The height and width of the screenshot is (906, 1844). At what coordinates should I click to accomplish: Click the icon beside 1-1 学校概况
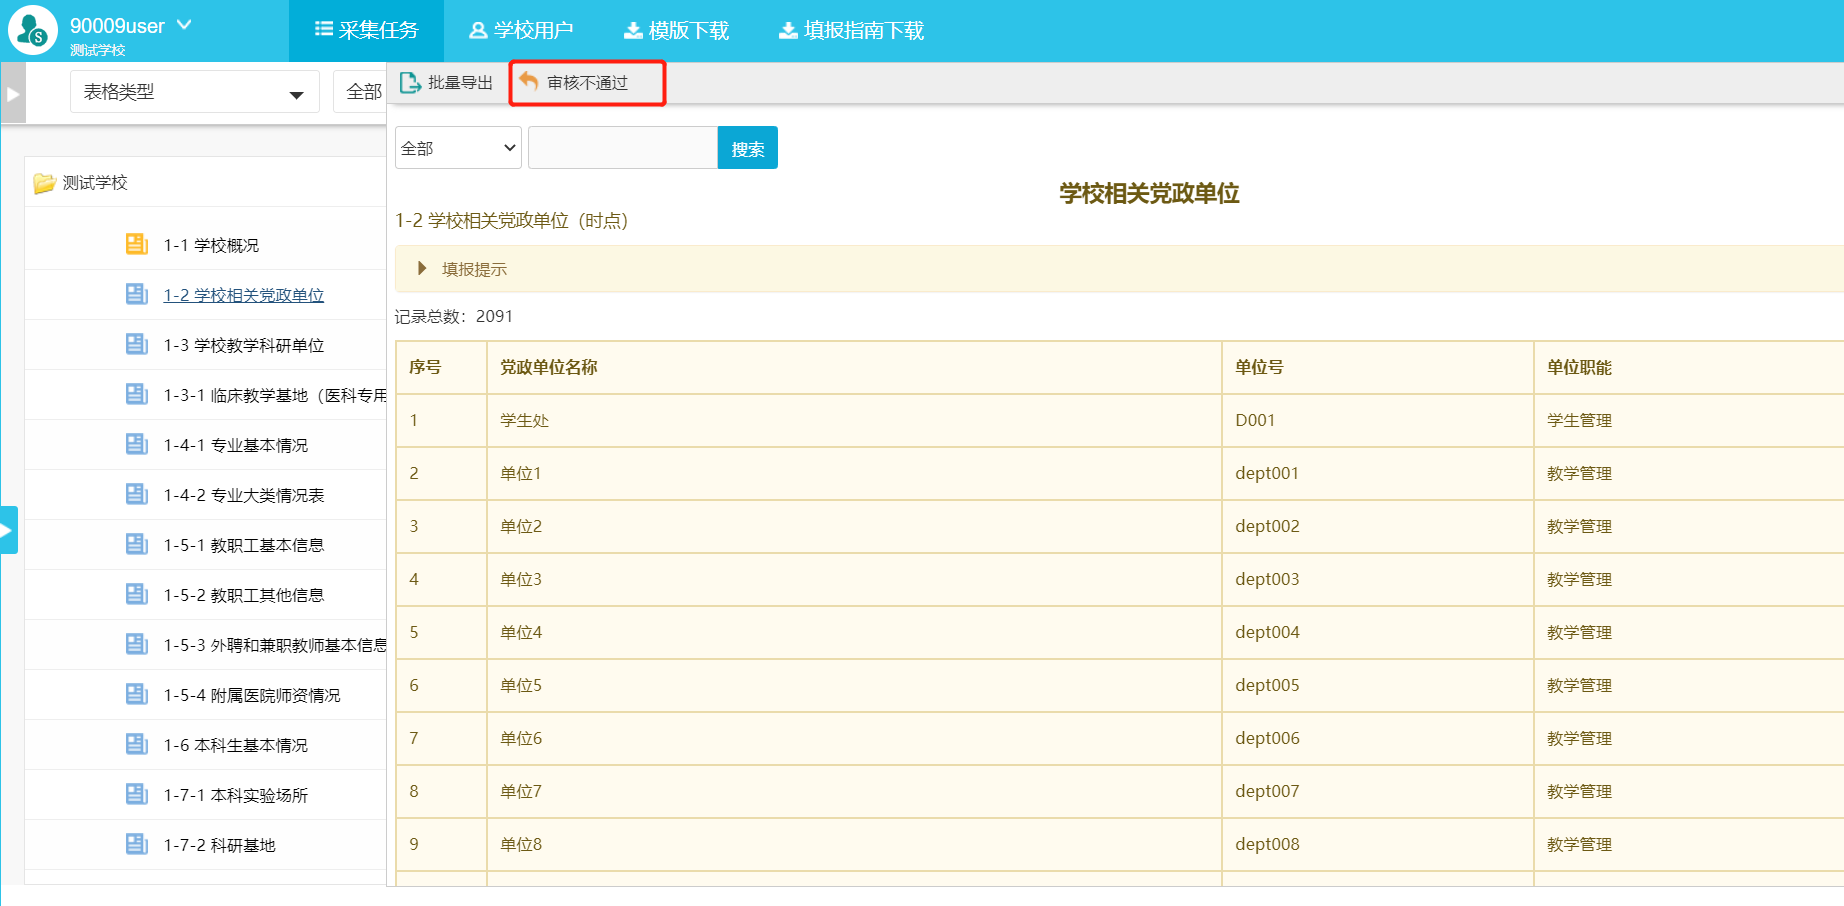pyautogui.click(x=137, y=244)
